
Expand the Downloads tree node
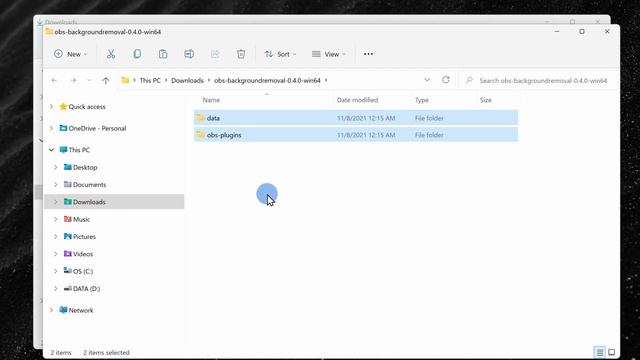point(56,202)
